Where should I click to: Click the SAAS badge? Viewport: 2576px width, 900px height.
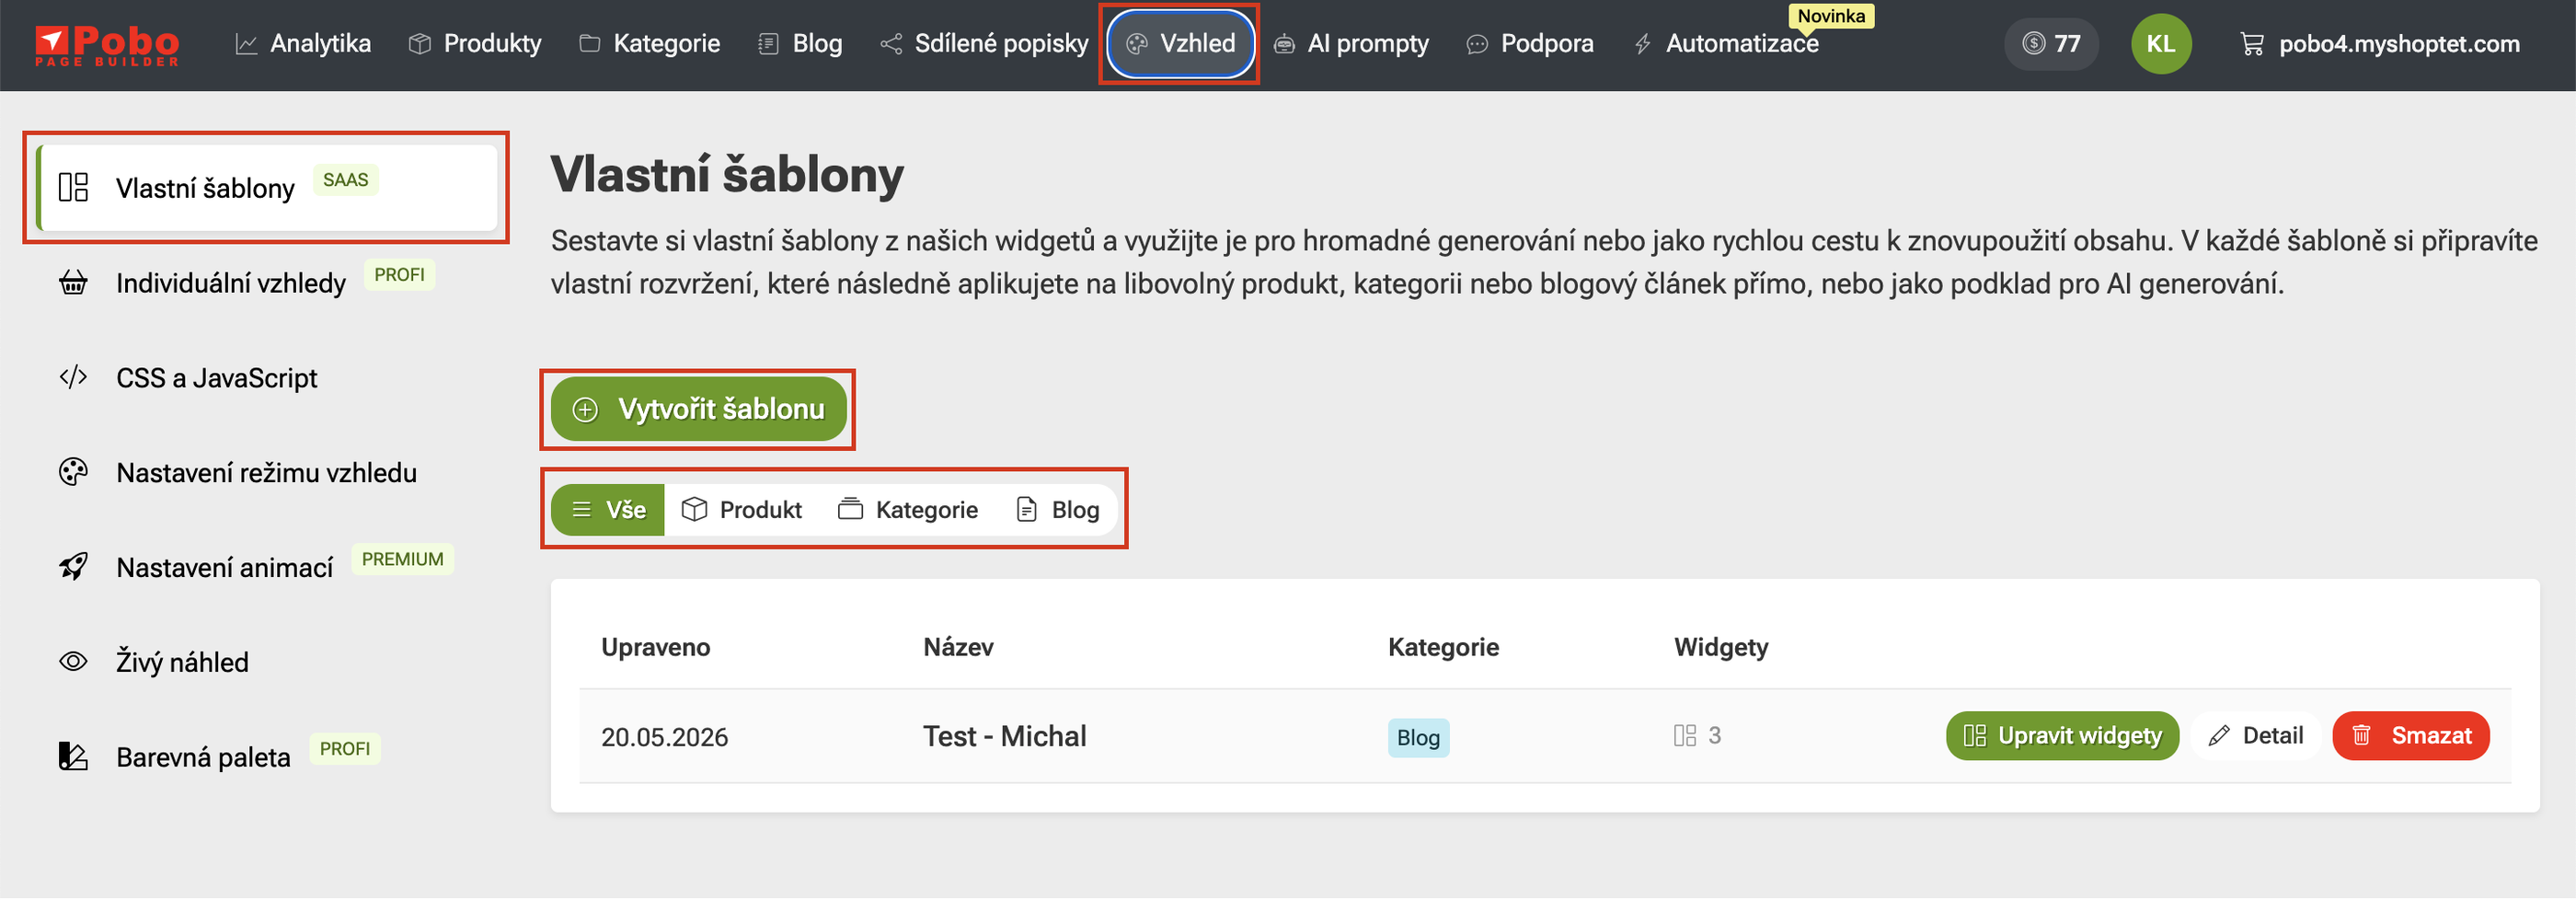(345, 180)
